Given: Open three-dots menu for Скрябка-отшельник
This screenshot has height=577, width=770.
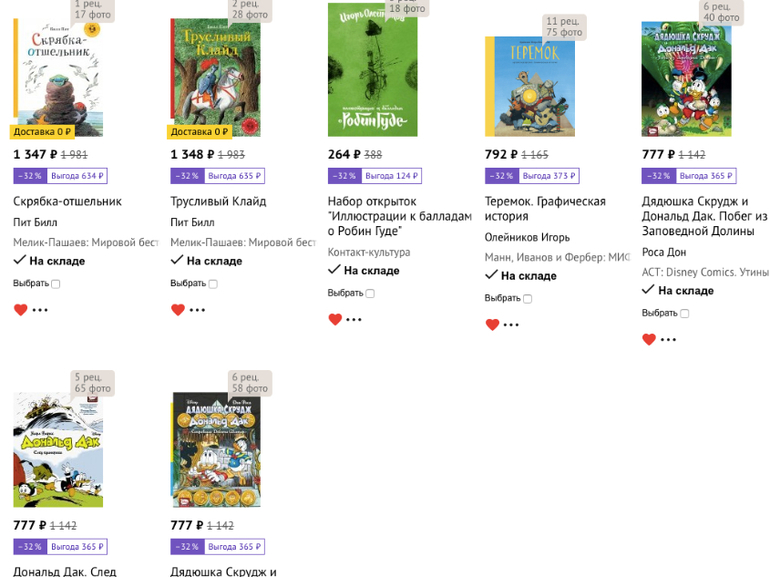Looking at the screenshot, I should coord(40,310).
